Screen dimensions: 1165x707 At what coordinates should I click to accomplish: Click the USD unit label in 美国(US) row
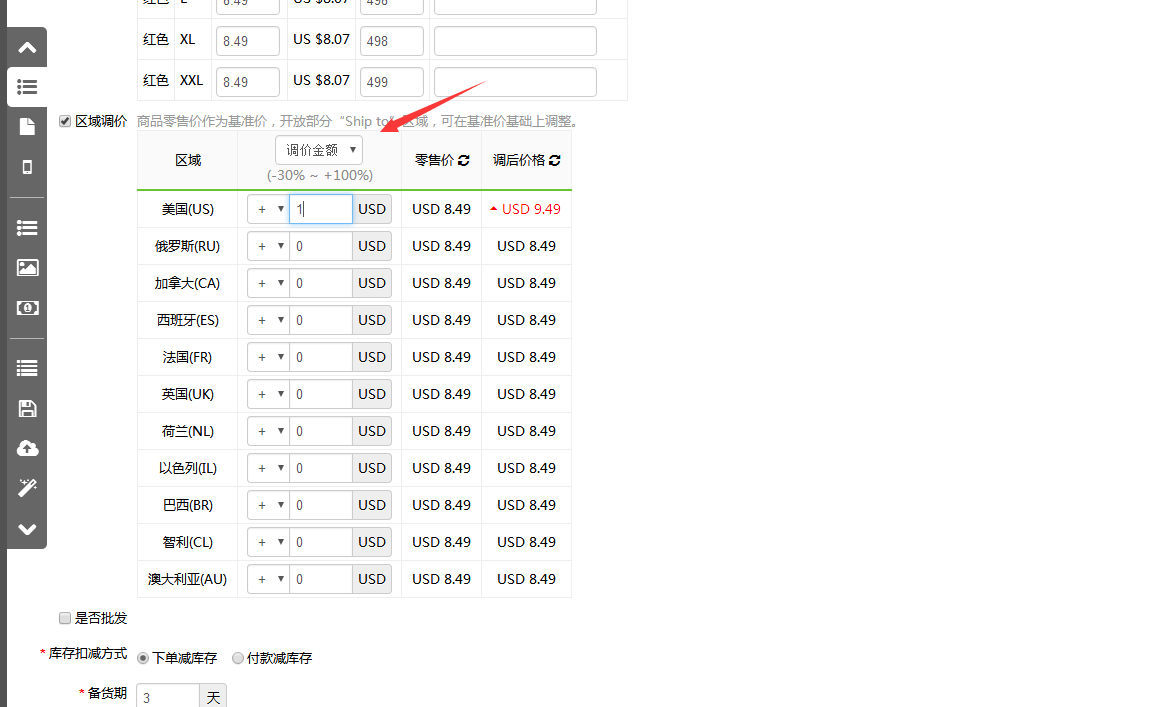371,209
